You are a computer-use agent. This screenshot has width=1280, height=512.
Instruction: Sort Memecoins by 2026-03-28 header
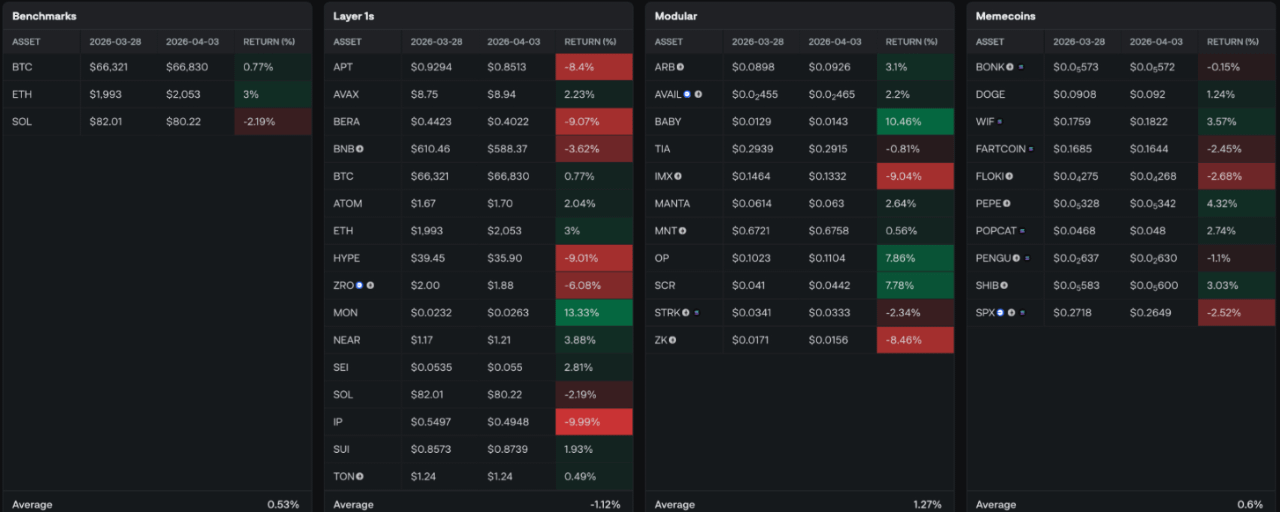1079,42
